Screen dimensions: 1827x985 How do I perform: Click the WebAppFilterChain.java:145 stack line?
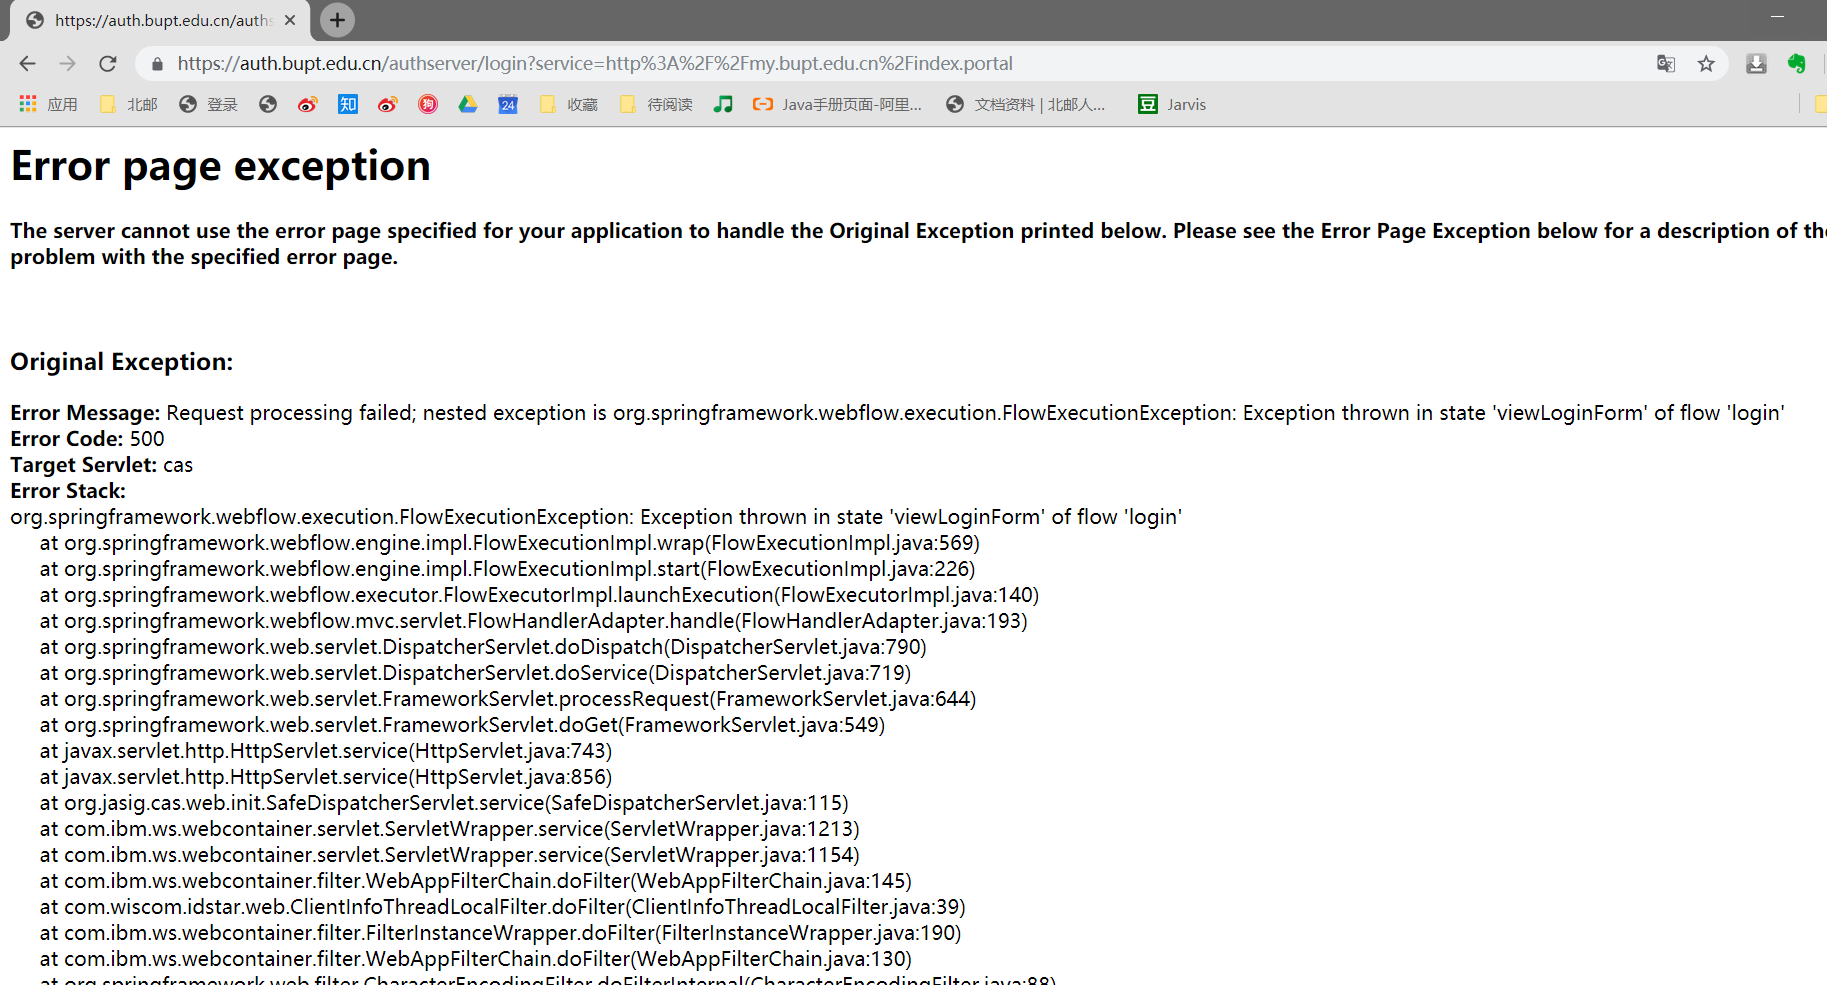pos(476,881)
